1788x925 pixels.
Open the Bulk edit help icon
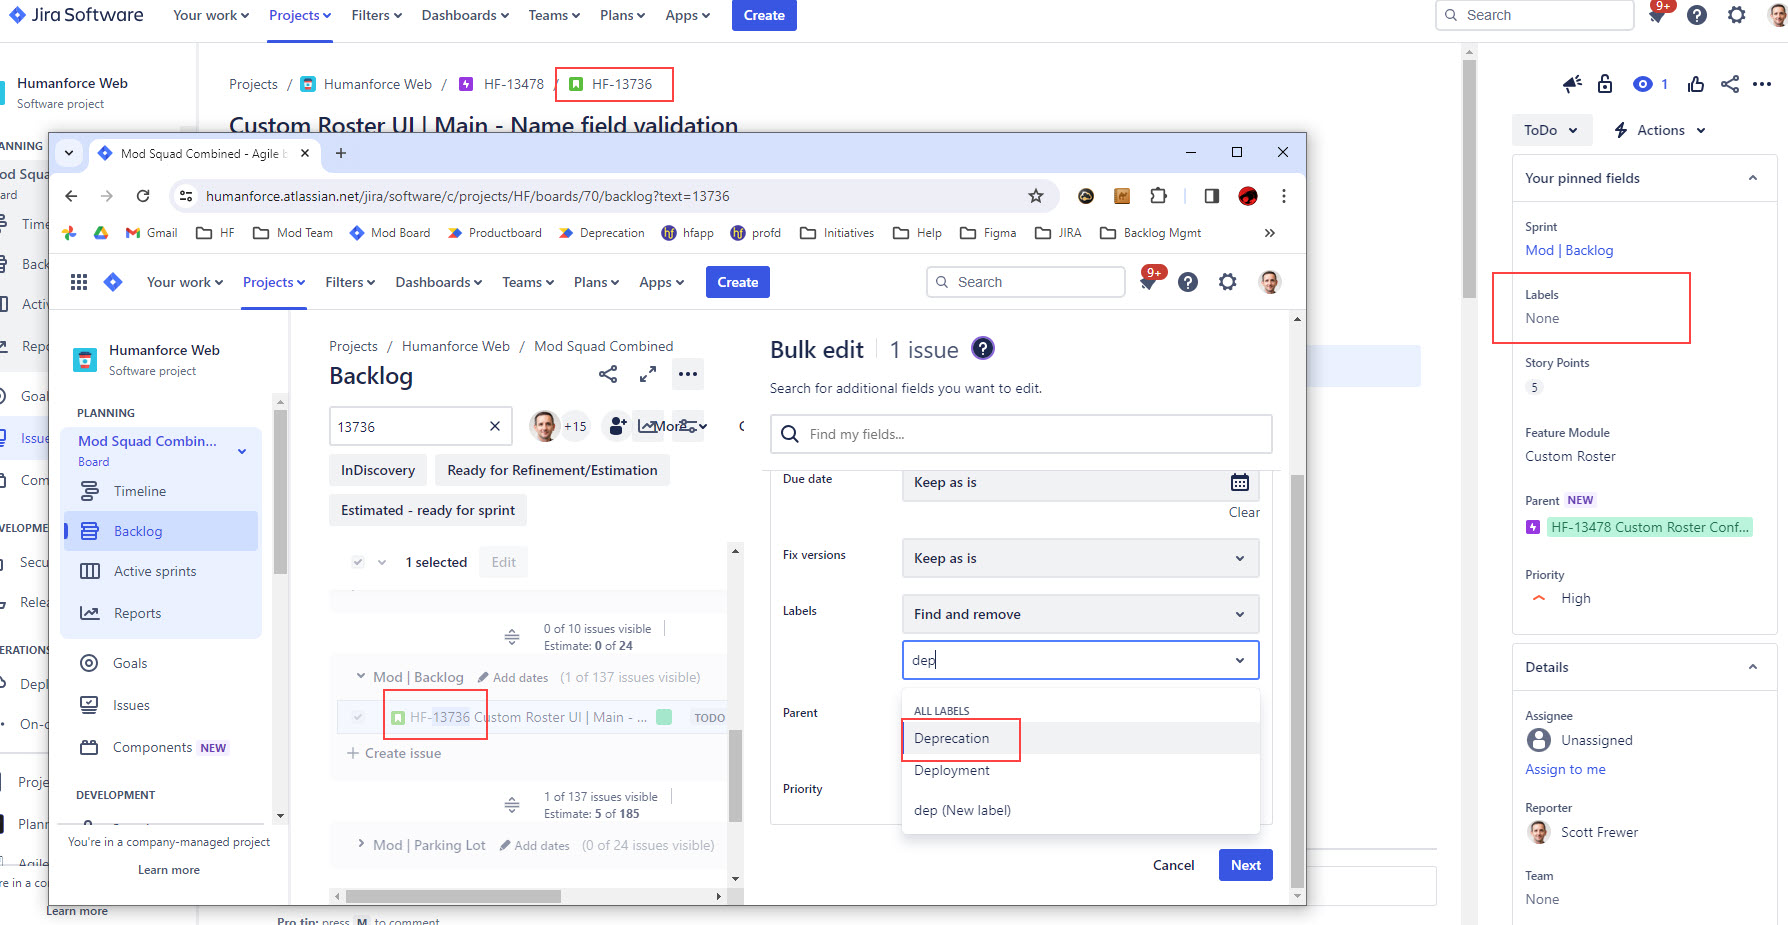click(983, 348)
